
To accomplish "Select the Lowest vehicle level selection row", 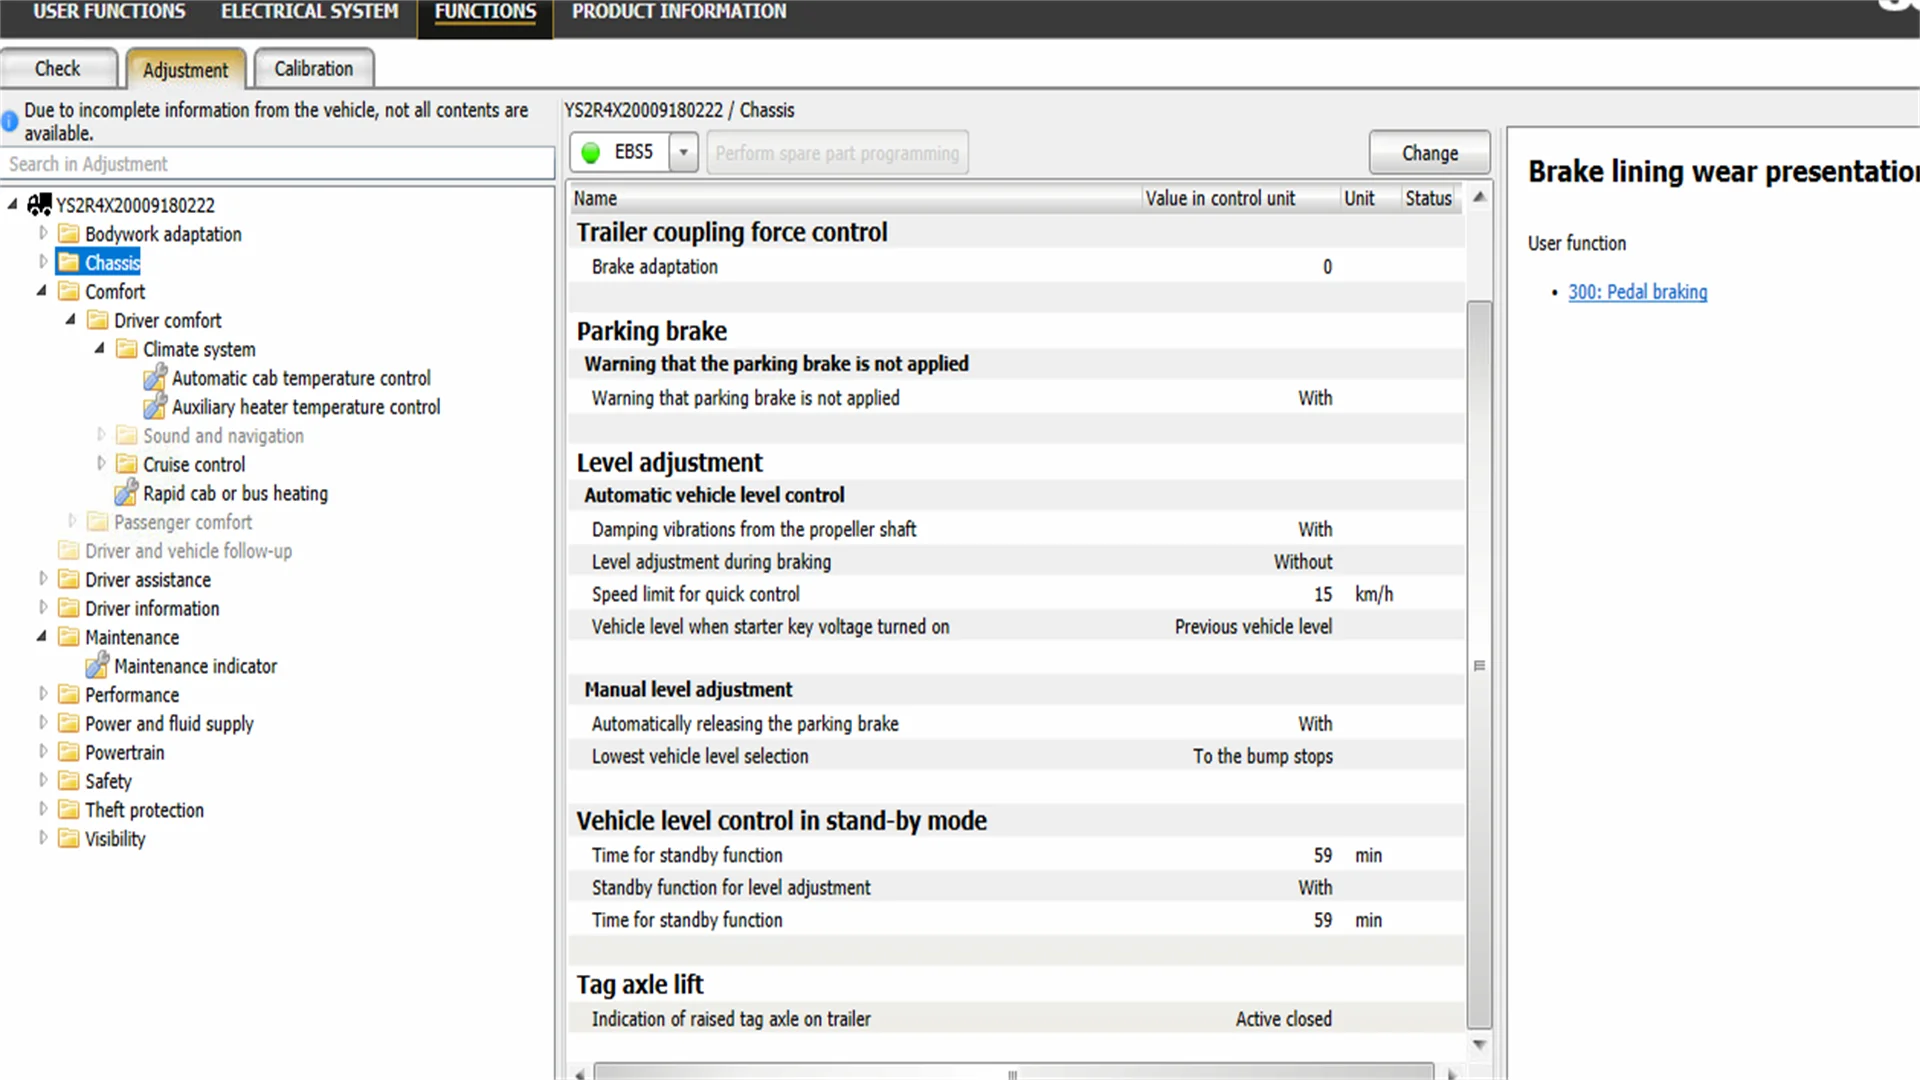I will click(1016, 756).
